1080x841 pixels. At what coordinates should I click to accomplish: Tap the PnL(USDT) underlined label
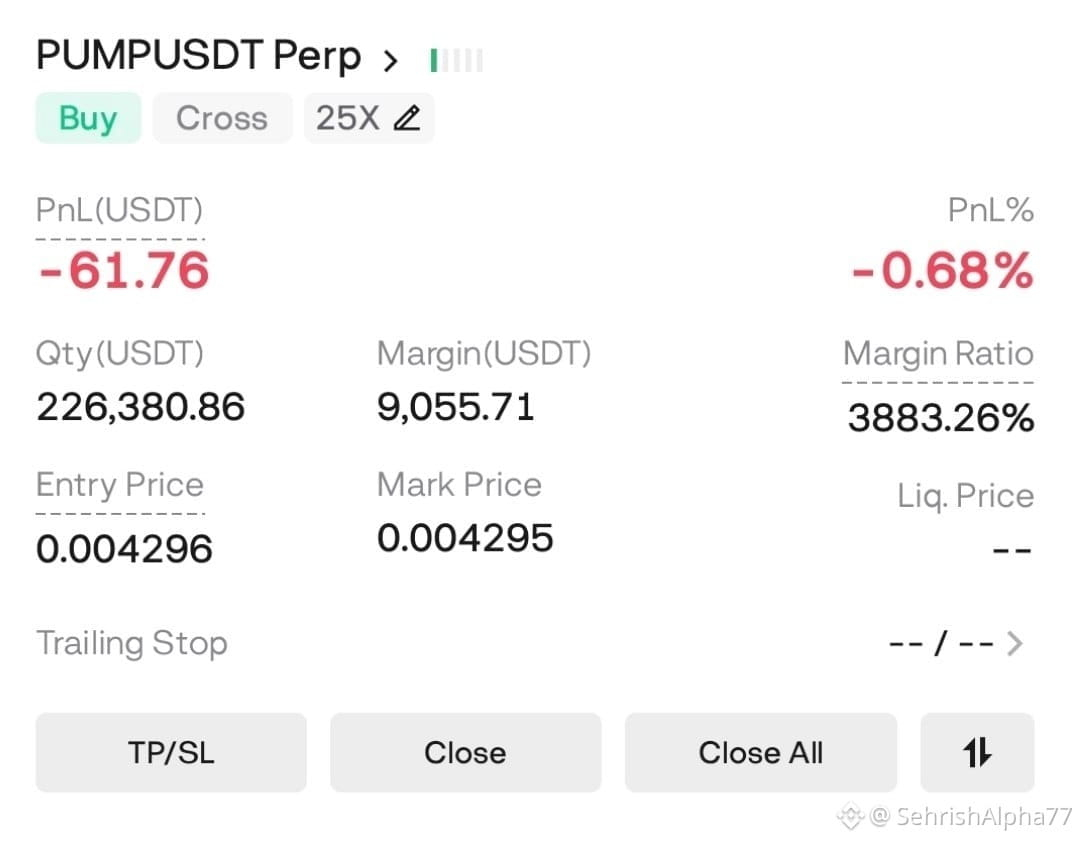click(120, 211)
